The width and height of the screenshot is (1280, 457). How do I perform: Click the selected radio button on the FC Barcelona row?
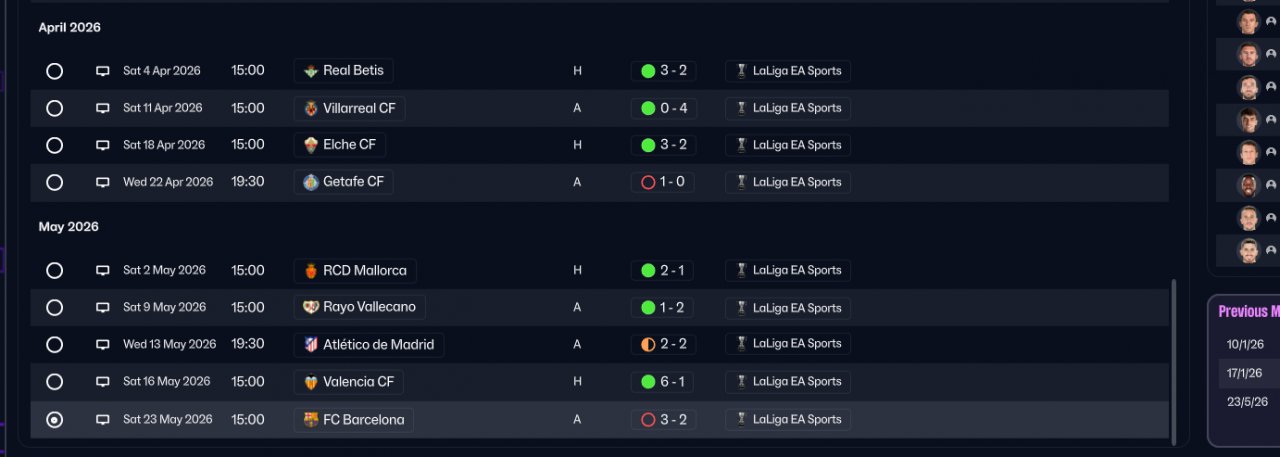55,420
